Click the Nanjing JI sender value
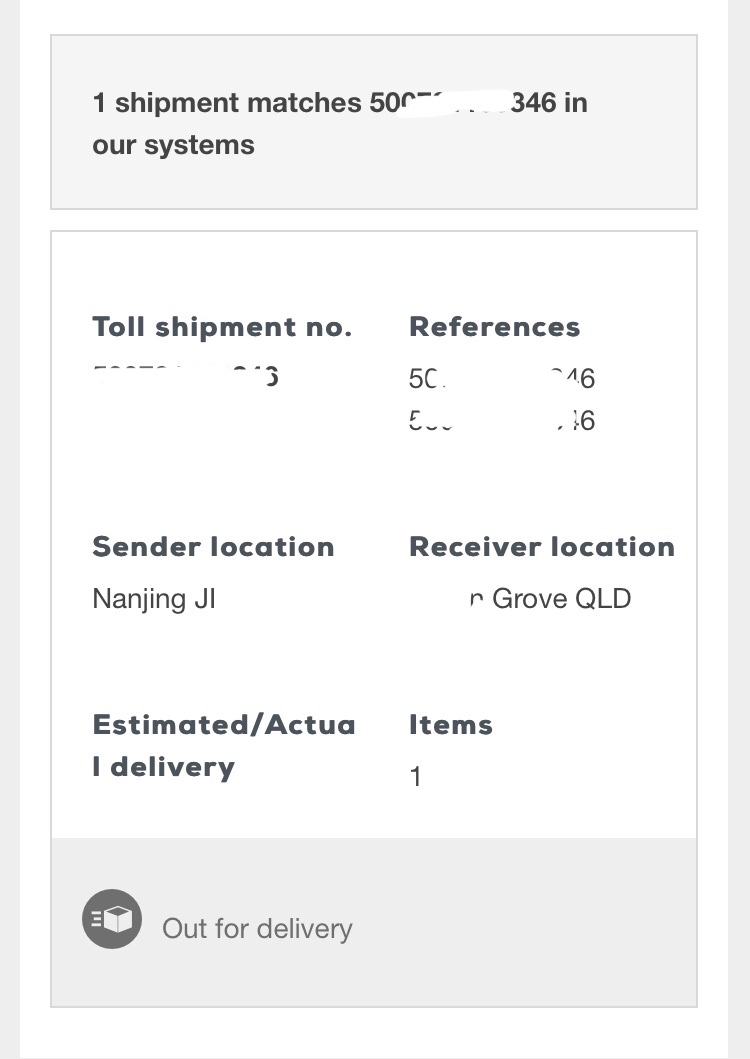Viewport: 750px width, 1059px height. click(x=154, y=599)
